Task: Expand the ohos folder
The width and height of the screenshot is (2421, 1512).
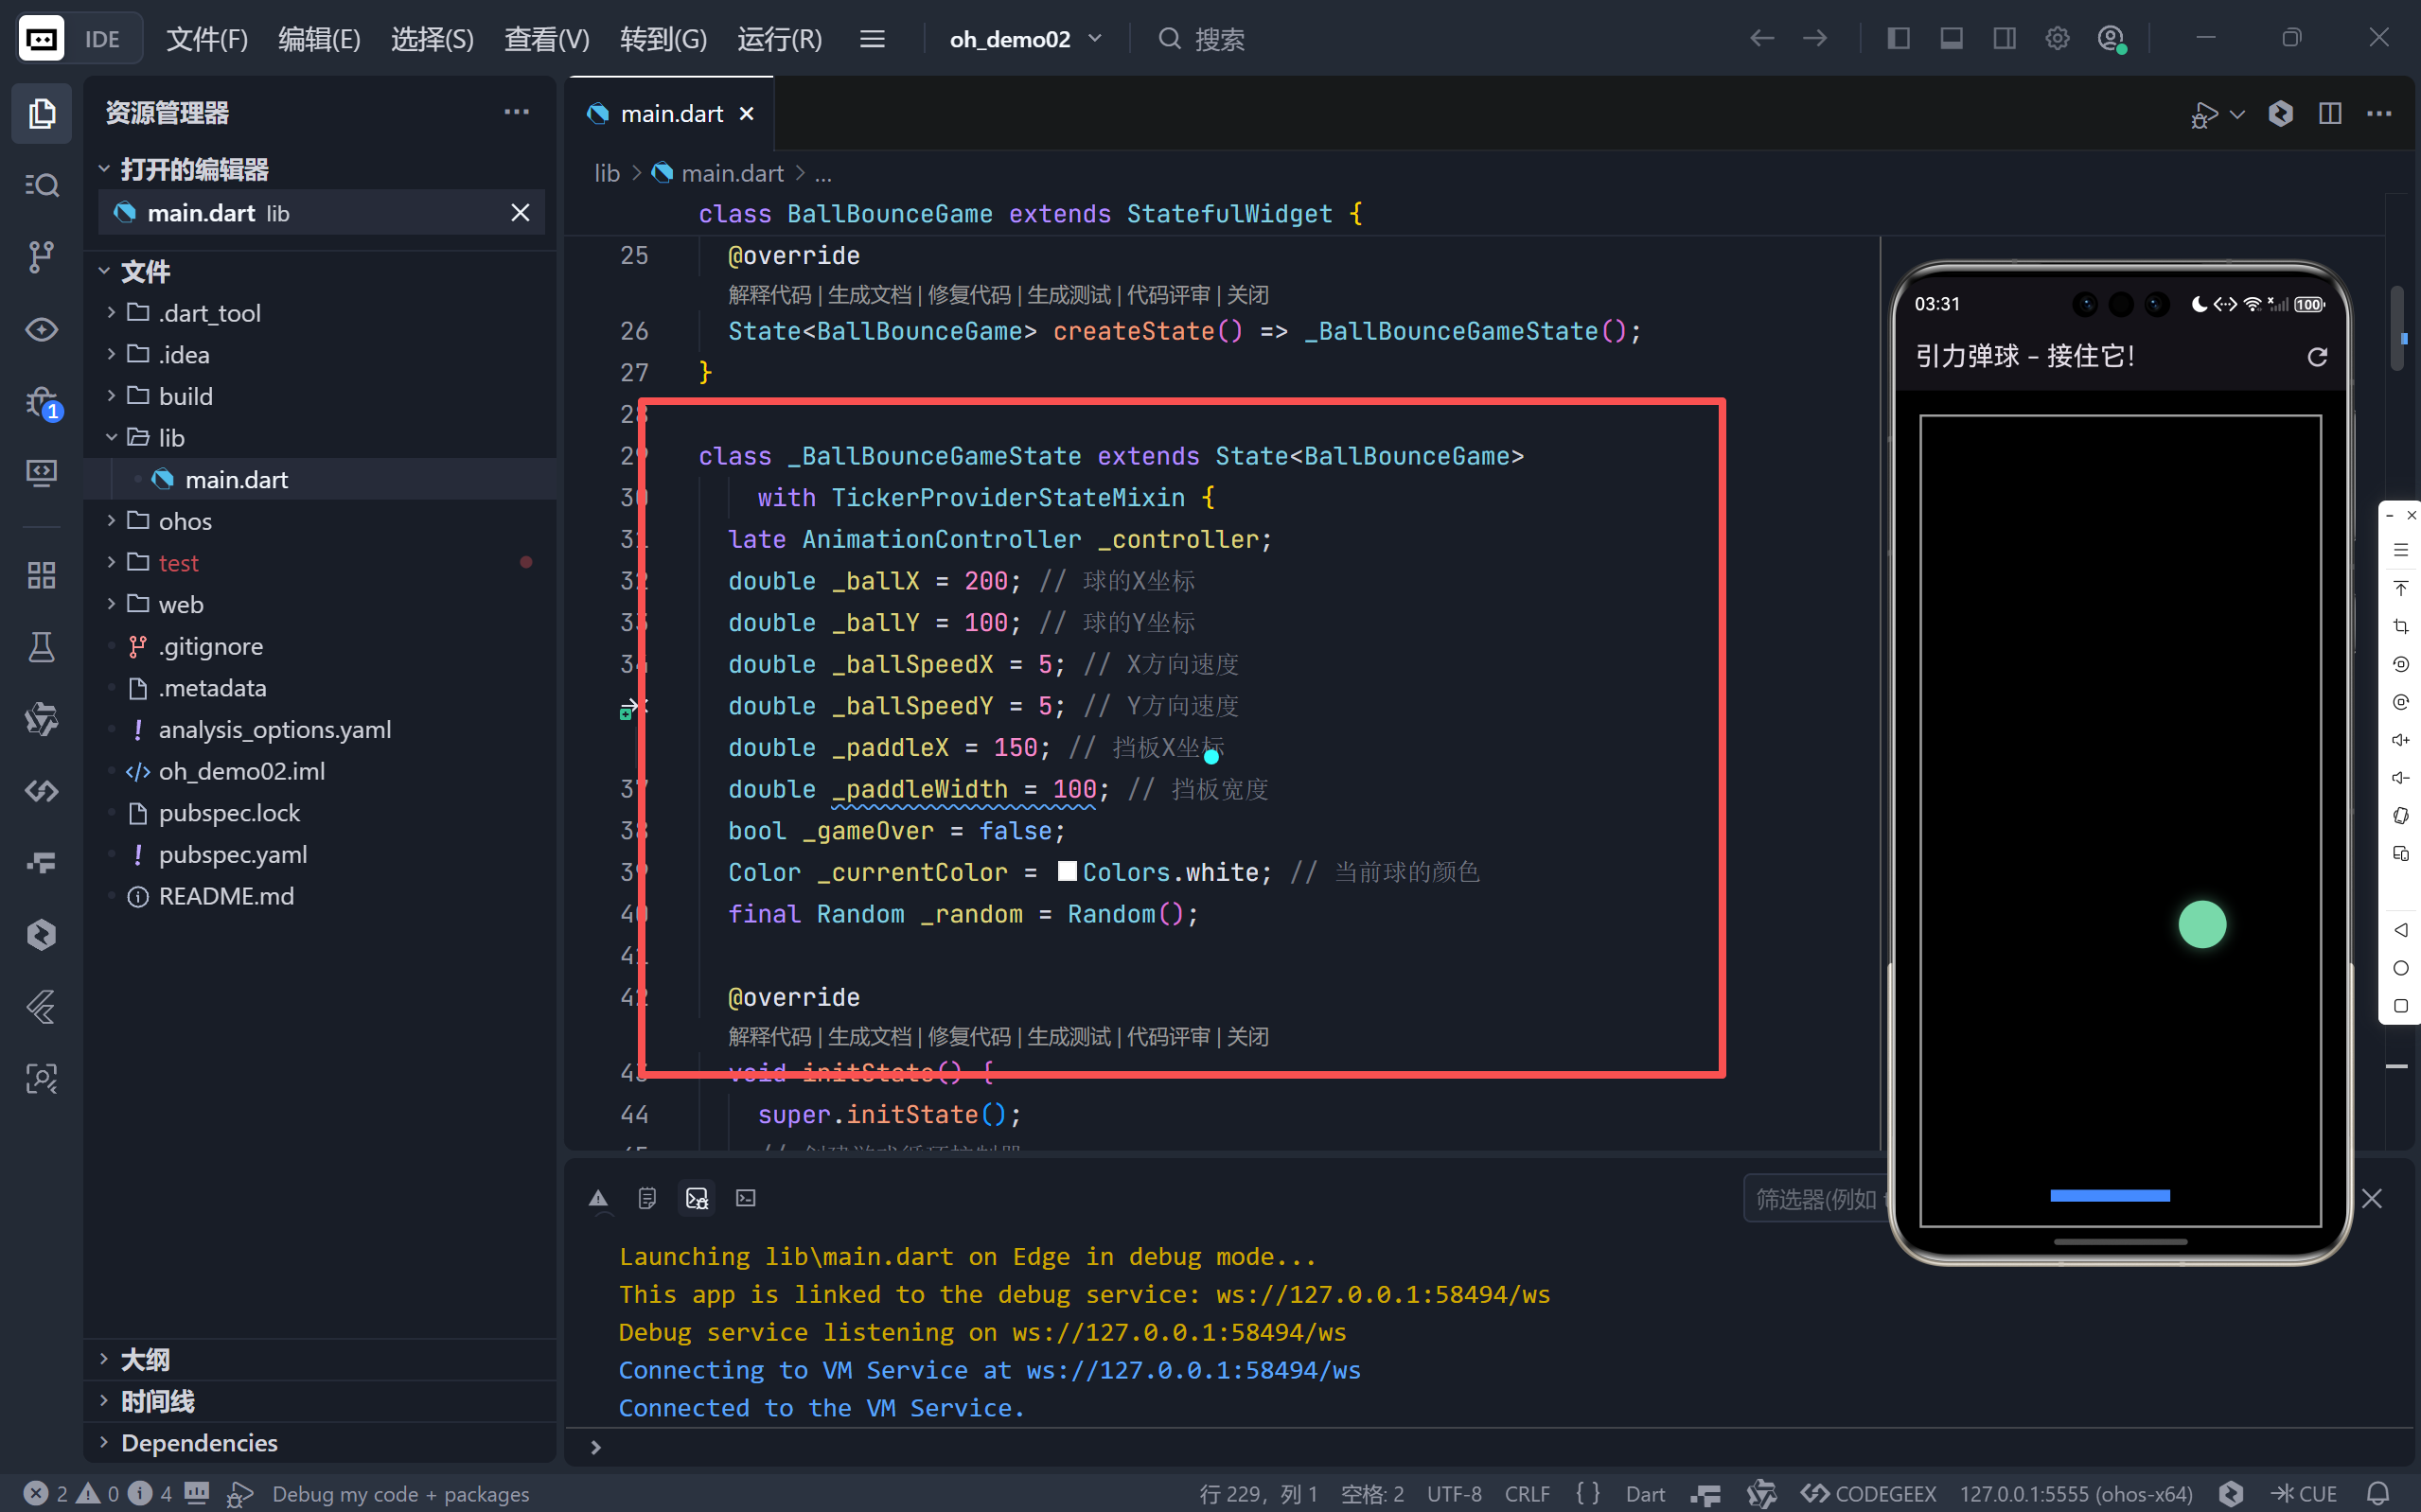Action: tap(185, 521)
